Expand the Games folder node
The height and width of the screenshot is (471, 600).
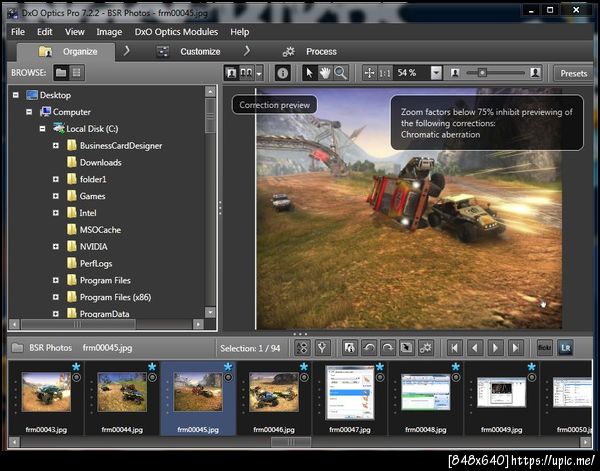[x=56, y=196]
